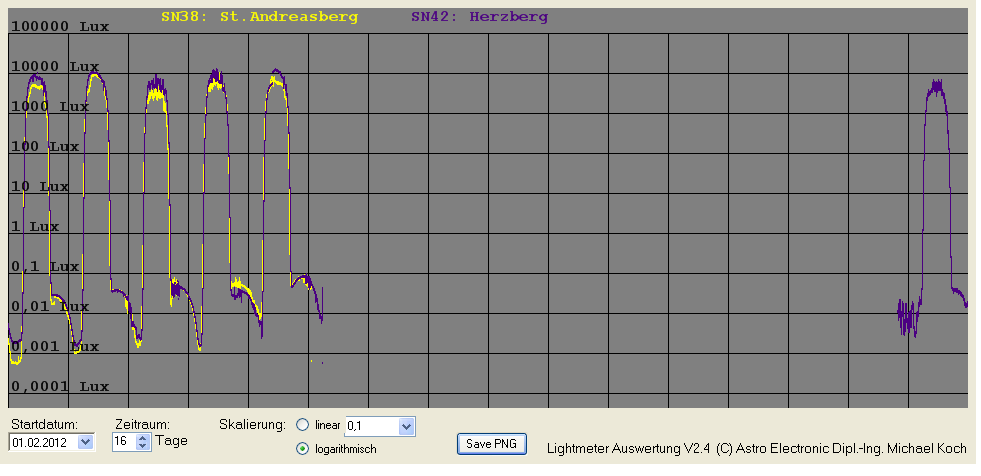
Task: Open the Startdatum date dropdown arrow
Action: pyautogui.click(x=86, y=442)
